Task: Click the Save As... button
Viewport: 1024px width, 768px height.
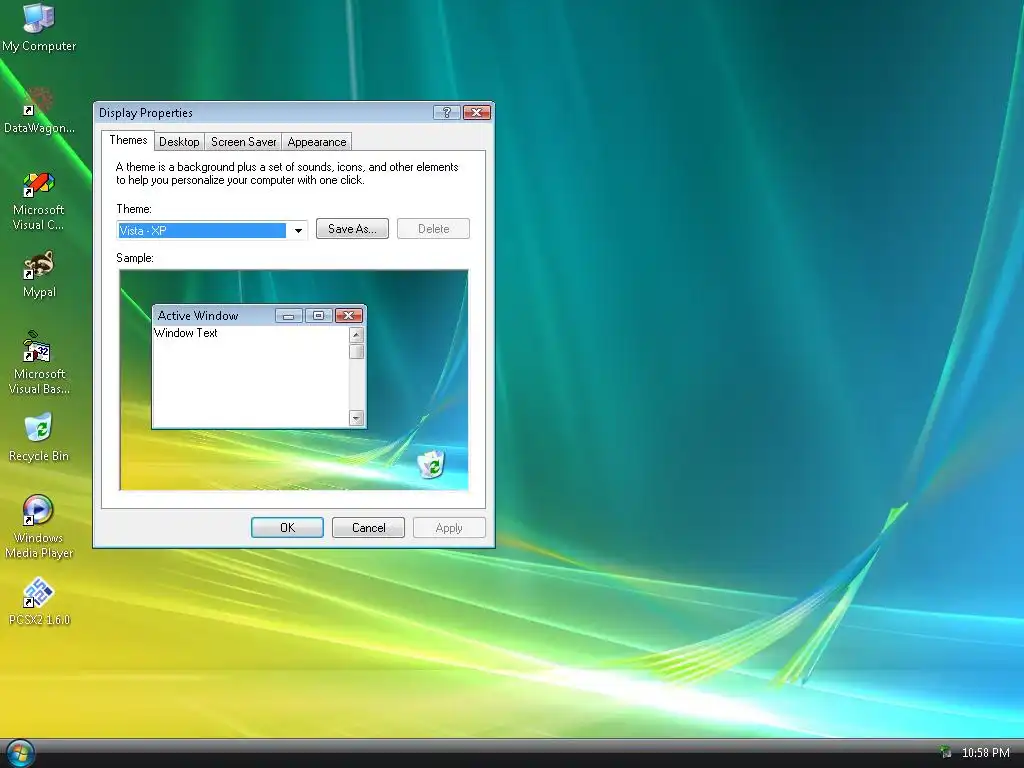Action: pos(352,229)
